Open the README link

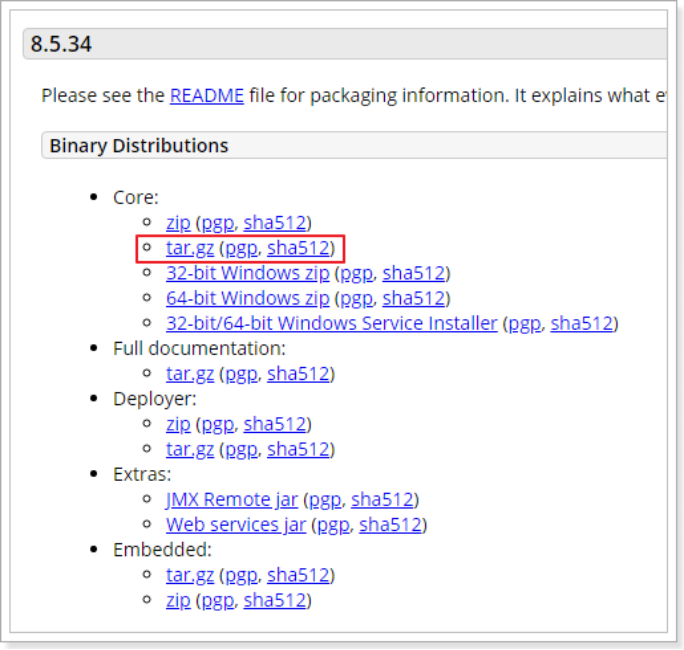point(207,96)
